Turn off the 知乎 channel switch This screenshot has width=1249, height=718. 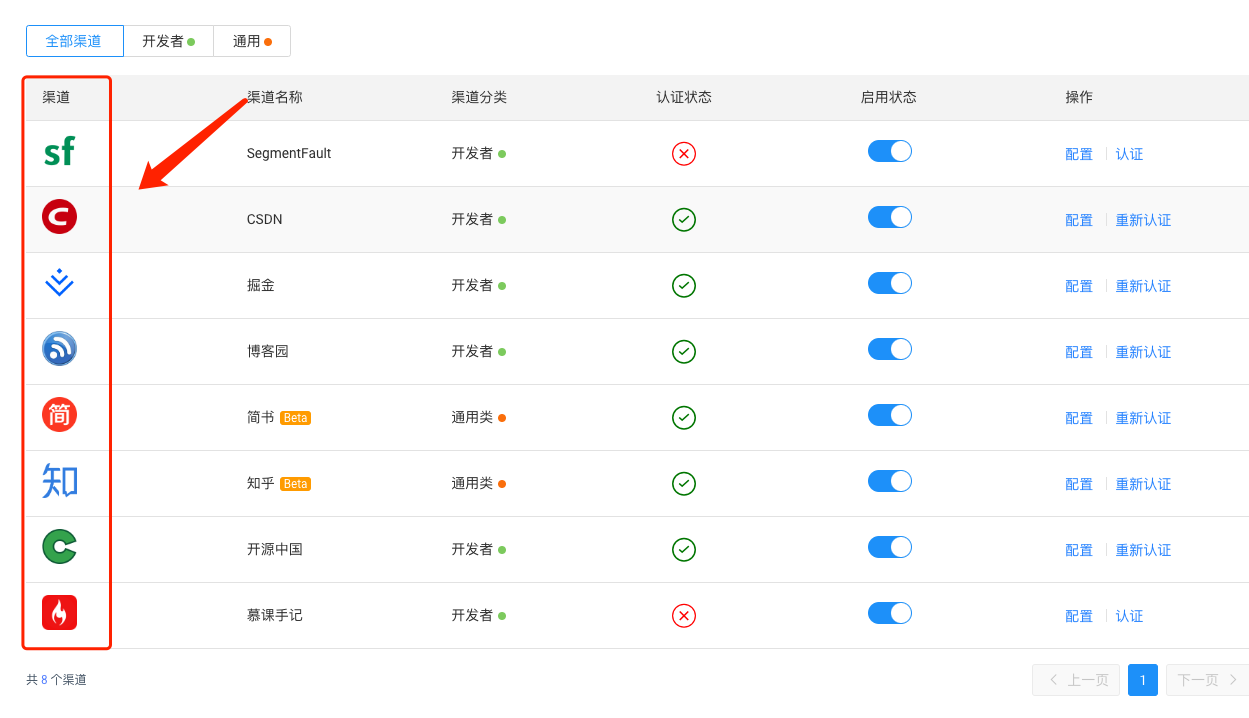click(890, 481)
